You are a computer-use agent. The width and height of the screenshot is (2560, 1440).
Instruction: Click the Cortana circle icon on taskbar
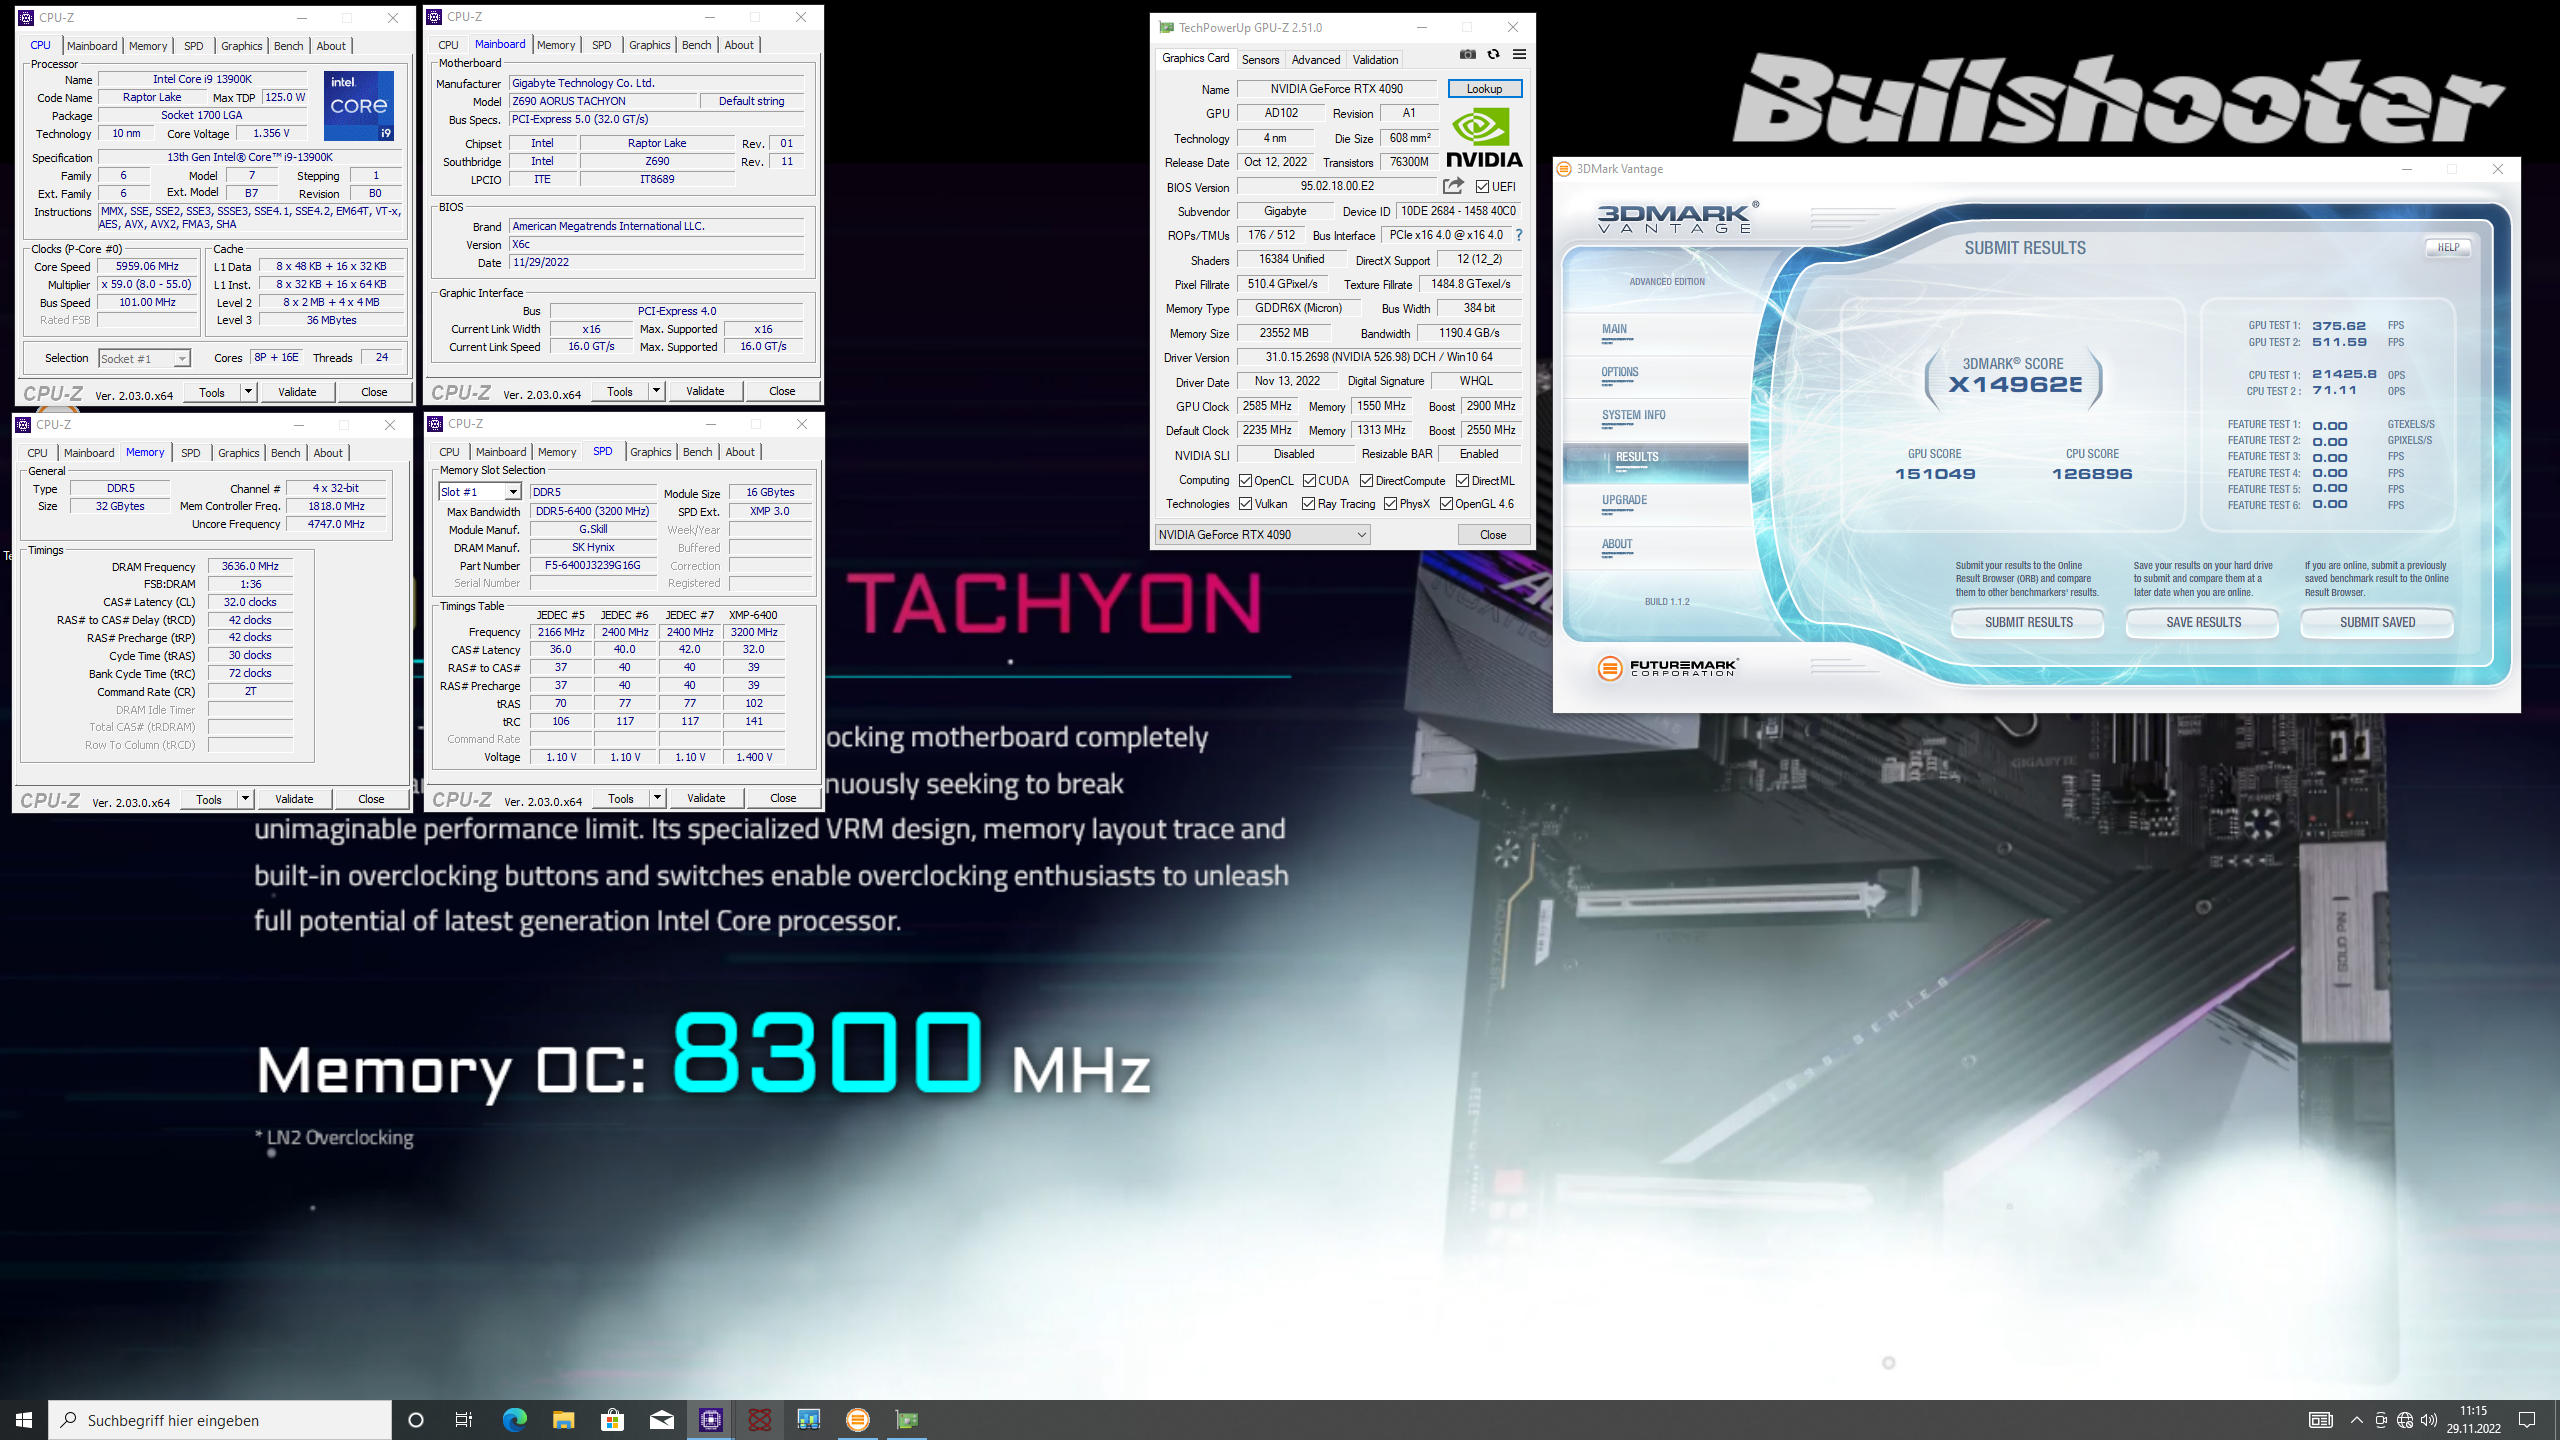tap(416, 1419)
